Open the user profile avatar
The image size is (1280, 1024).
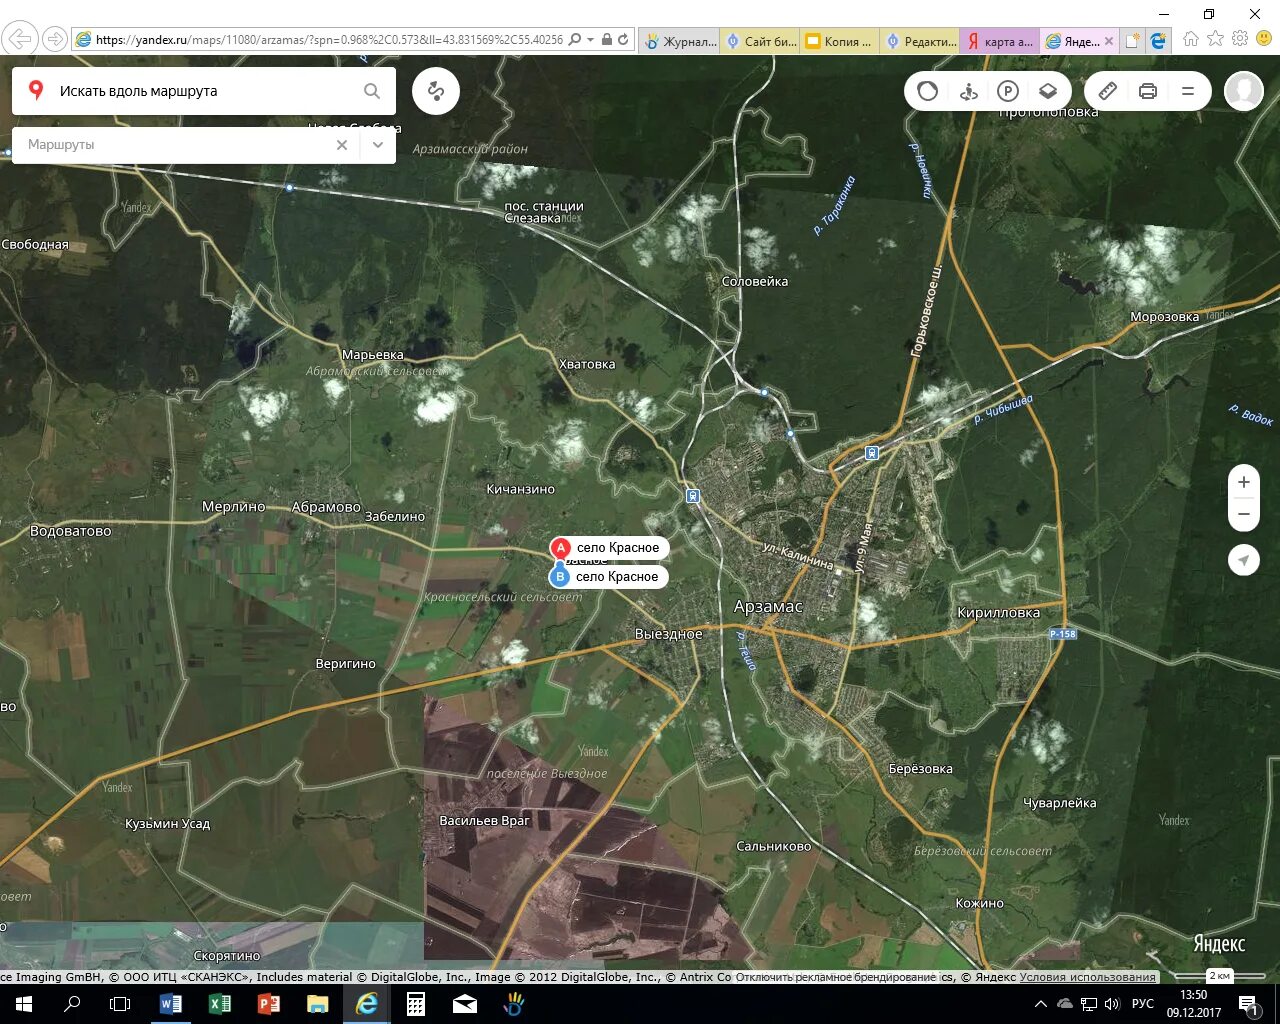pyautogui.click(x=1244, y=91)
